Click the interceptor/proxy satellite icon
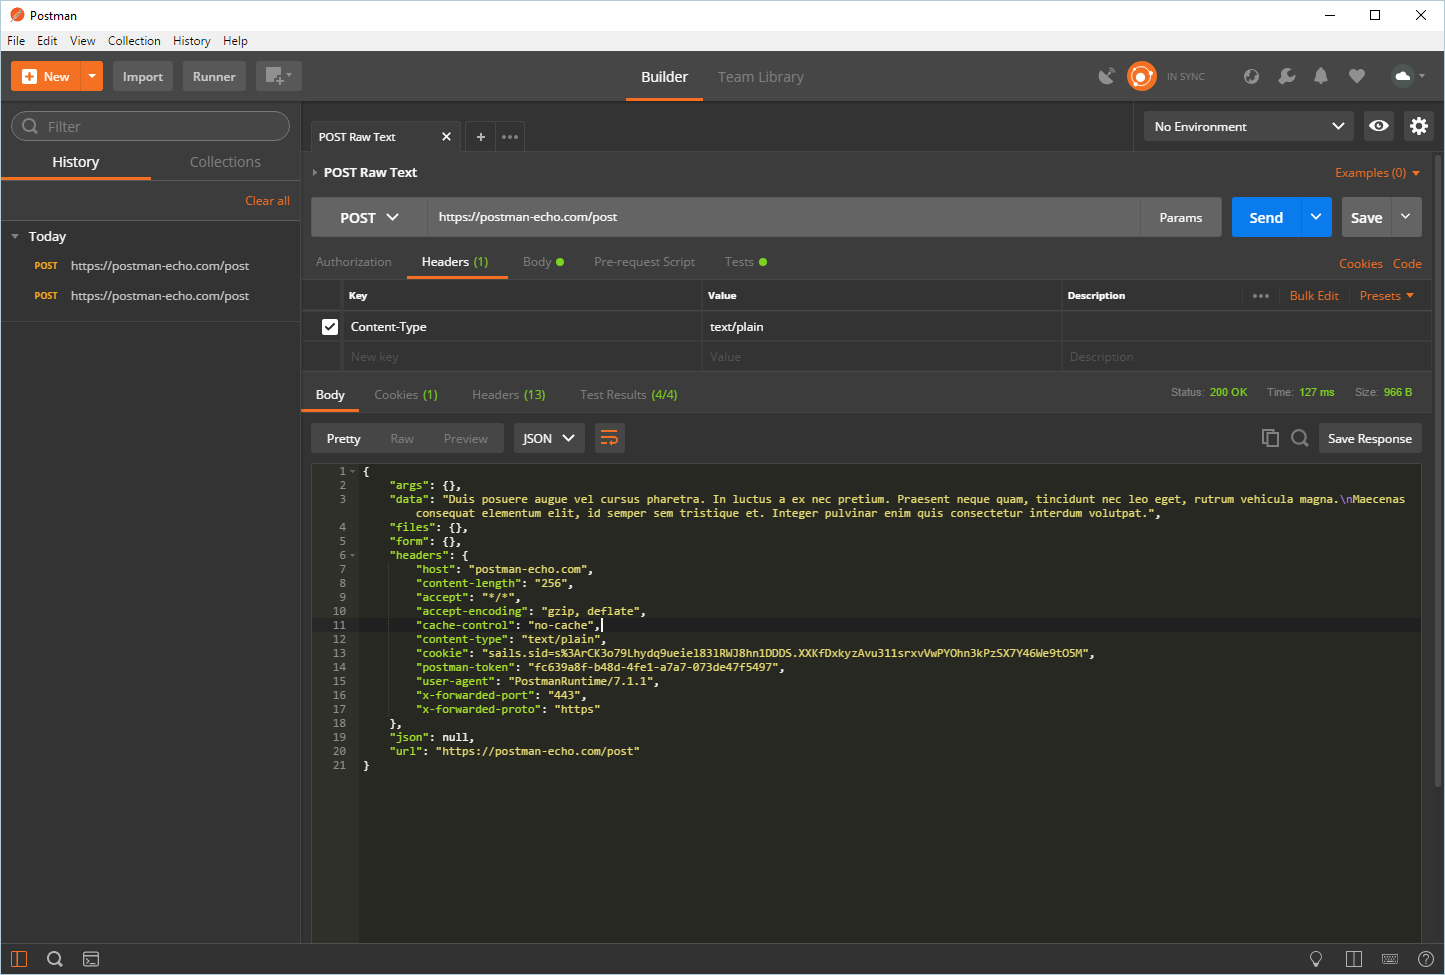Screen dimensions: 1445x975 1106,76
